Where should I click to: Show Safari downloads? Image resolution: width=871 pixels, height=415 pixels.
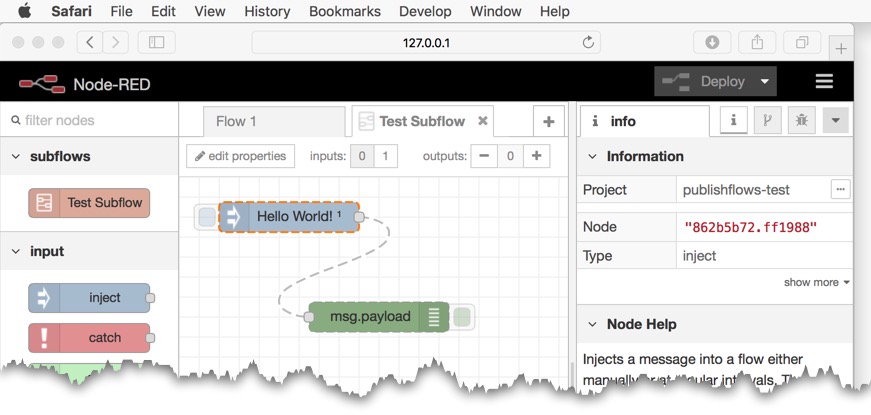click(x=712, y=42)
